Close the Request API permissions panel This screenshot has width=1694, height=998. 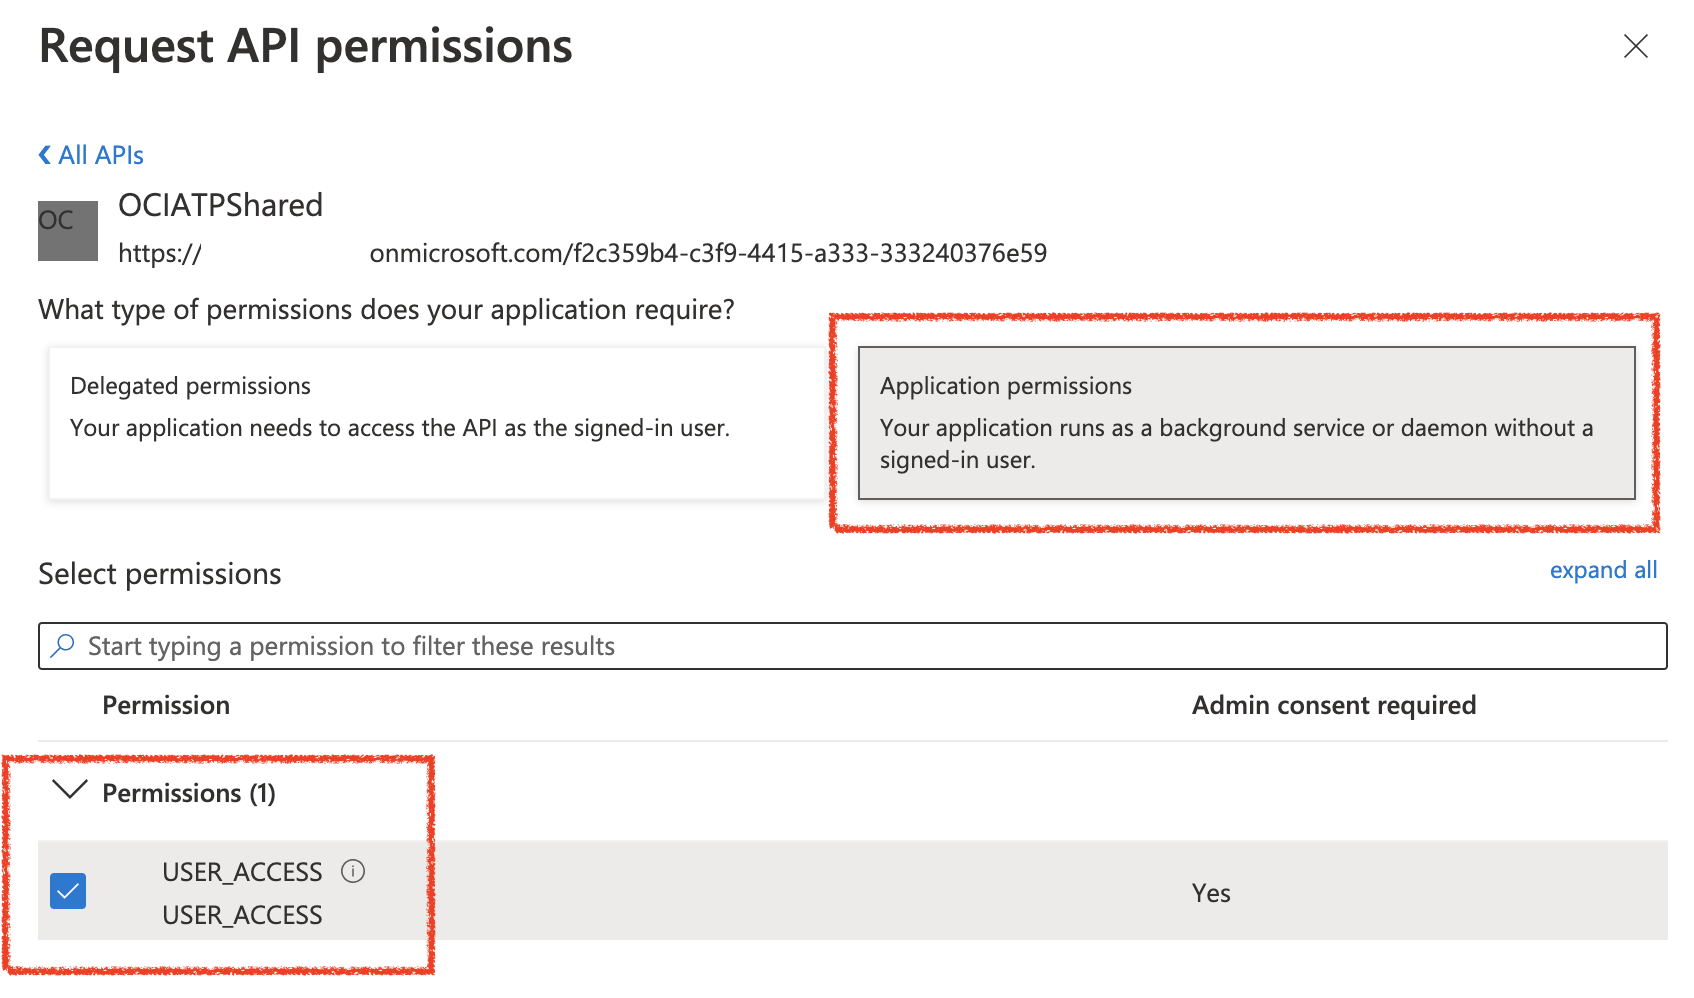click(x=1636, y=47)
